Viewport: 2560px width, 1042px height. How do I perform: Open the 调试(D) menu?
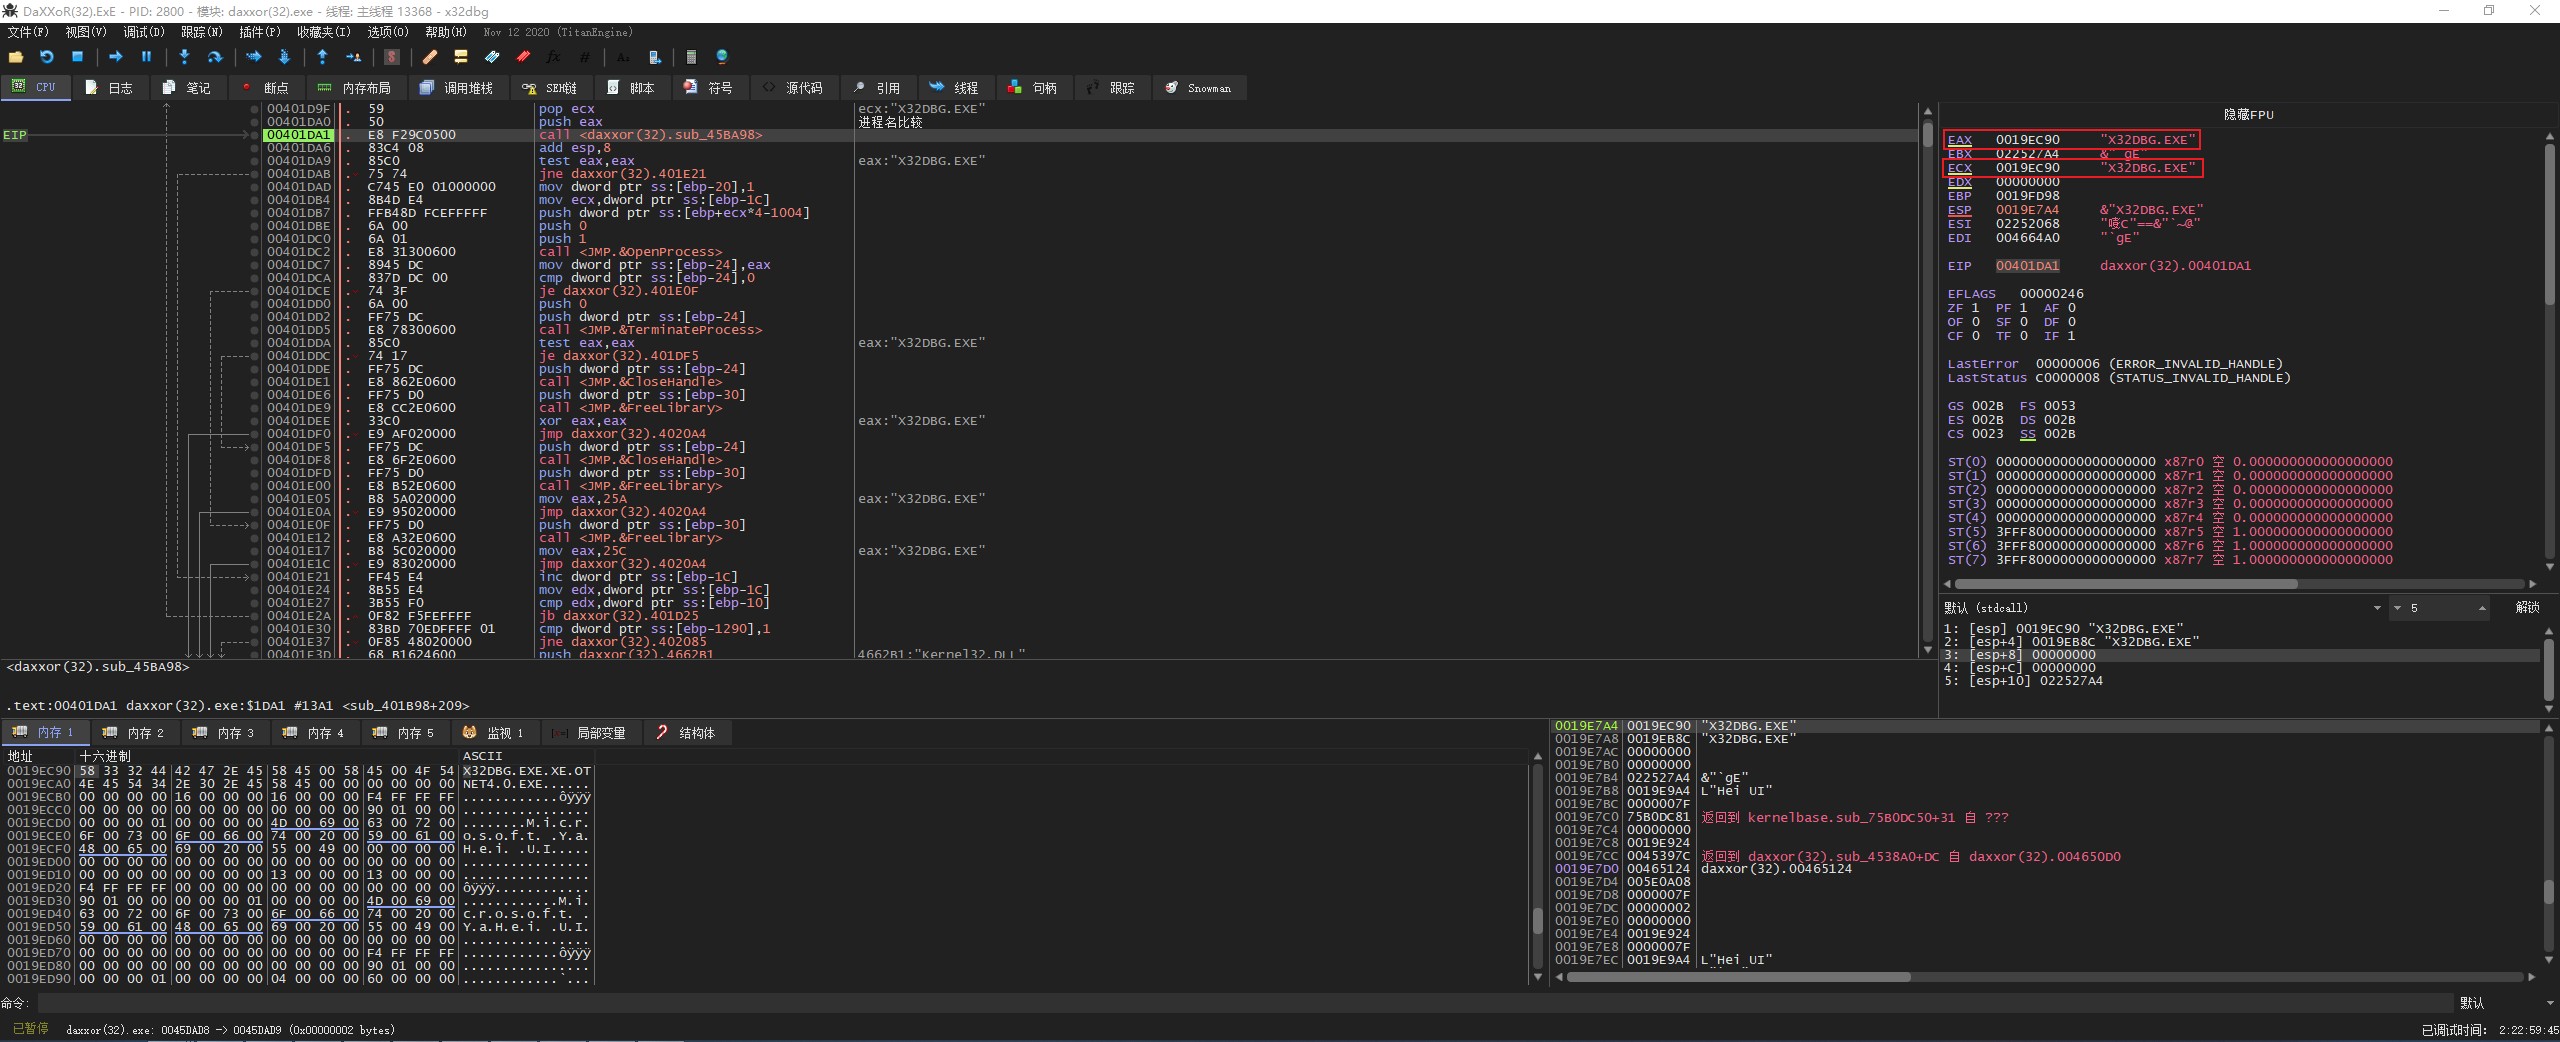click(x=143, y=32)
